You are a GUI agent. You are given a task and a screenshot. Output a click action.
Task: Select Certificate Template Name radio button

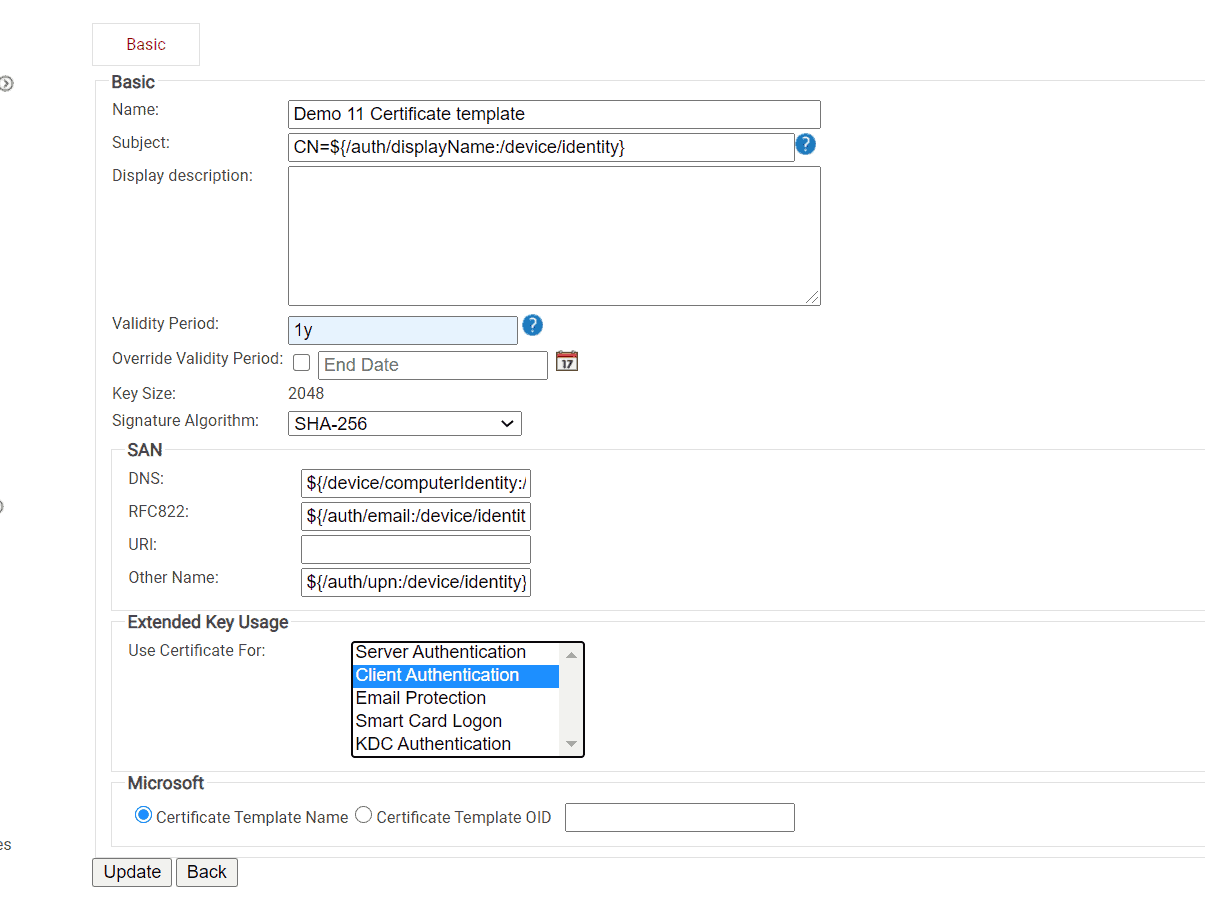[x=143, y=815]
